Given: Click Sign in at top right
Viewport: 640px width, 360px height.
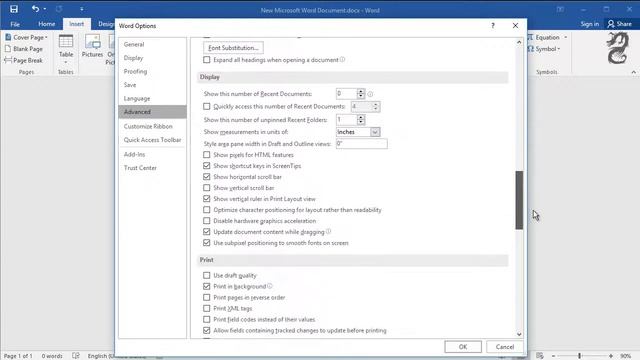Looking at the screenshot, I should (590, 24).
